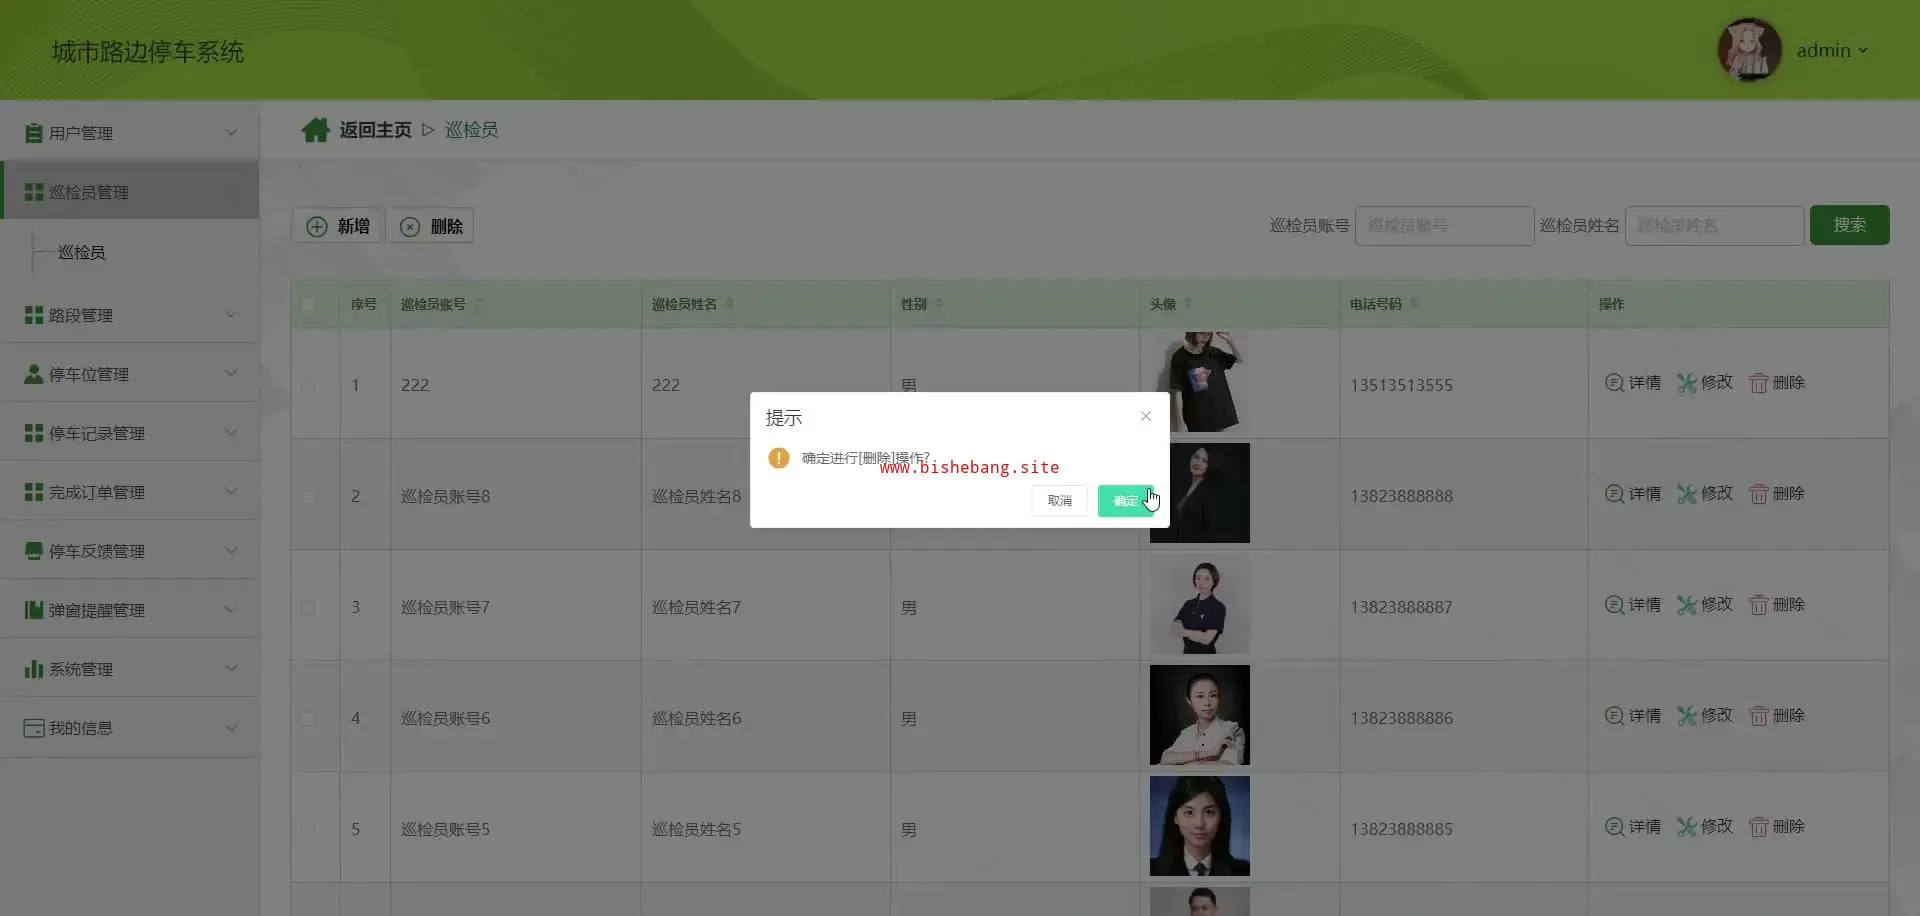Image resolution: width=1920 pixels, height=916 pixels.
Task: Sort by 巡检员账号 column
Action: click(x=478, y=304)
